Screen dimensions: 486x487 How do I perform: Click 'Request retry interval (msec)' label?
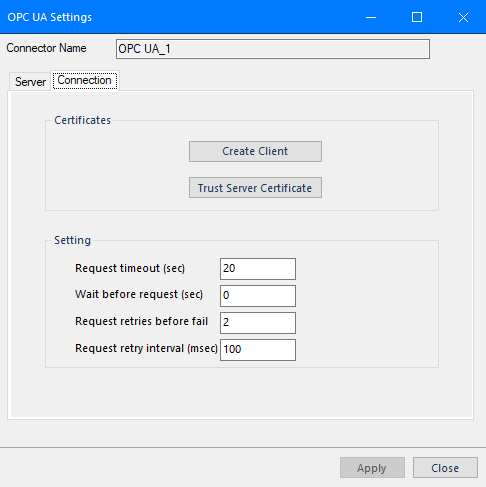[x=146, y=348]
